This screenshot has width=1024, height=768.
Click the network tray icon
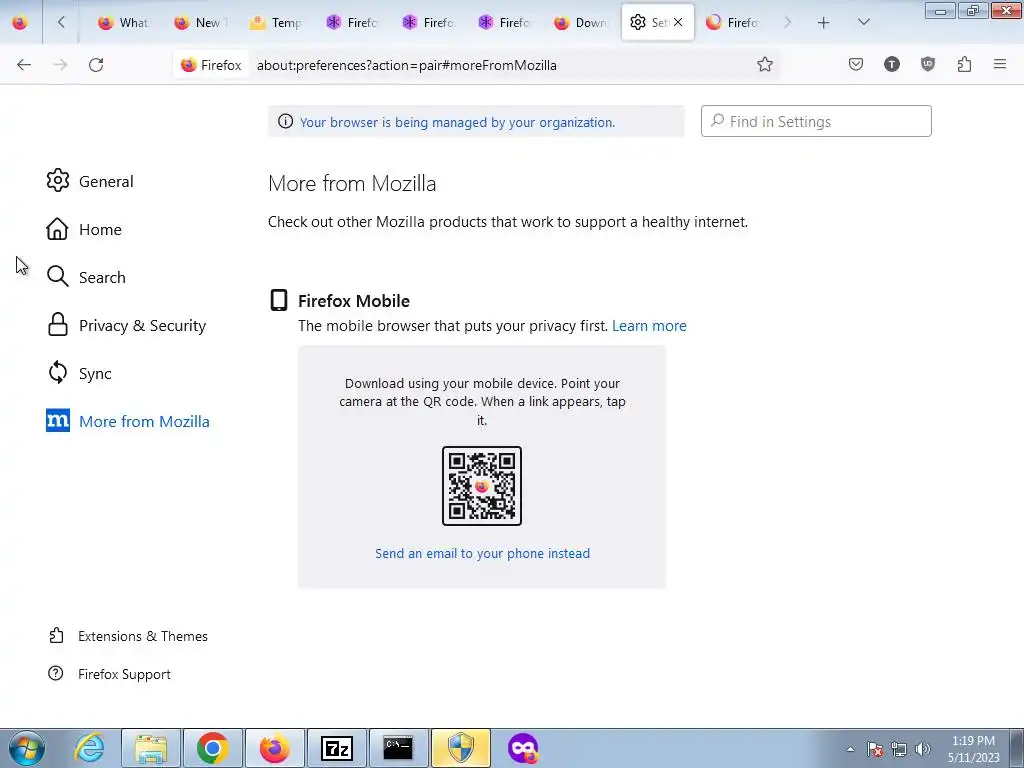pos(899,749)
